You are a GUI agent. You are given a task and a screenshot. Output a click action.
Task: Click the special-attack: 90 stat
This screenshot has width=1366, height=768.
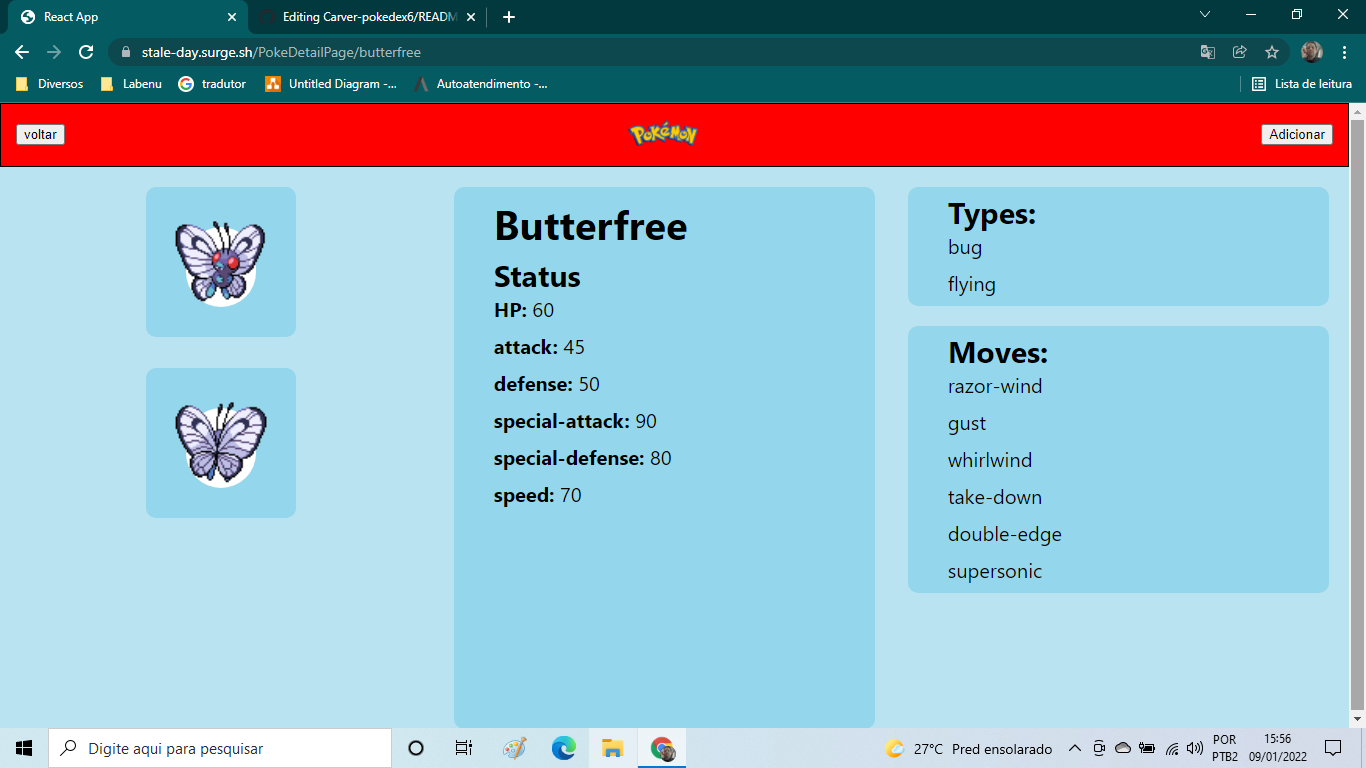click(575, 422)
